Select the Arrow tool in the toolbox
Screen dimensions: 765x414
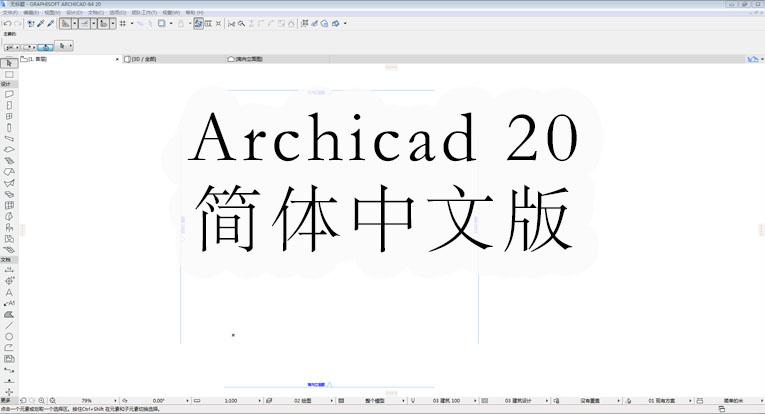coord(9,63)
